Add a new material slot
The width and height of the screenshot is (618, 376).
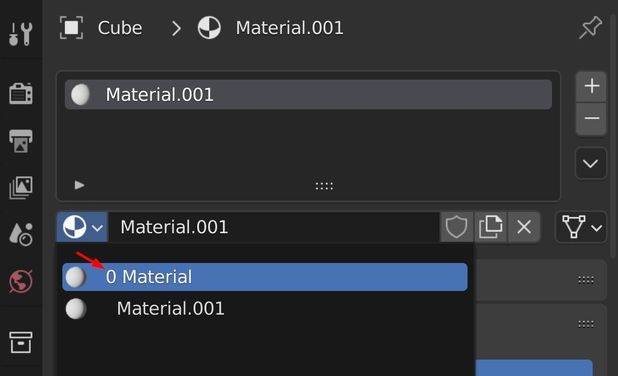(x=591, y=86)
